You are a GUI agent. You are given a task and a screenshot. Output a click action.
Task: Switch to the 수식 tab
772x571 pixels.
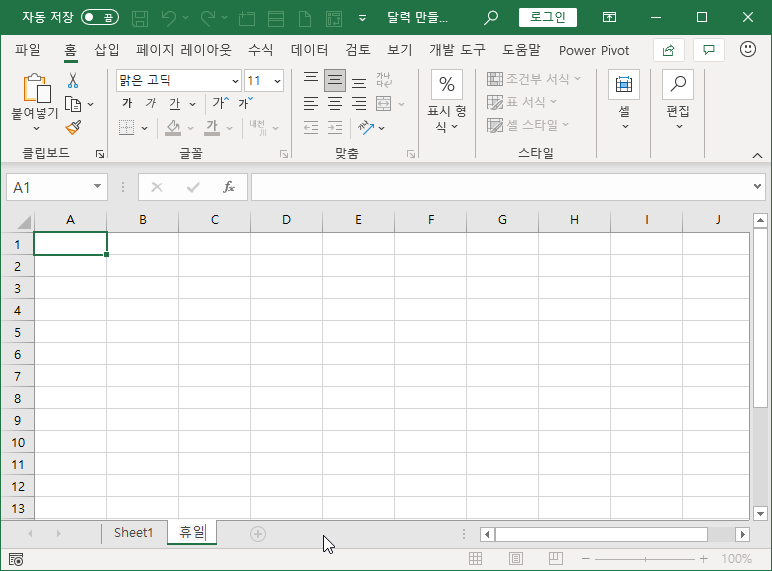(x=260, y=50)
